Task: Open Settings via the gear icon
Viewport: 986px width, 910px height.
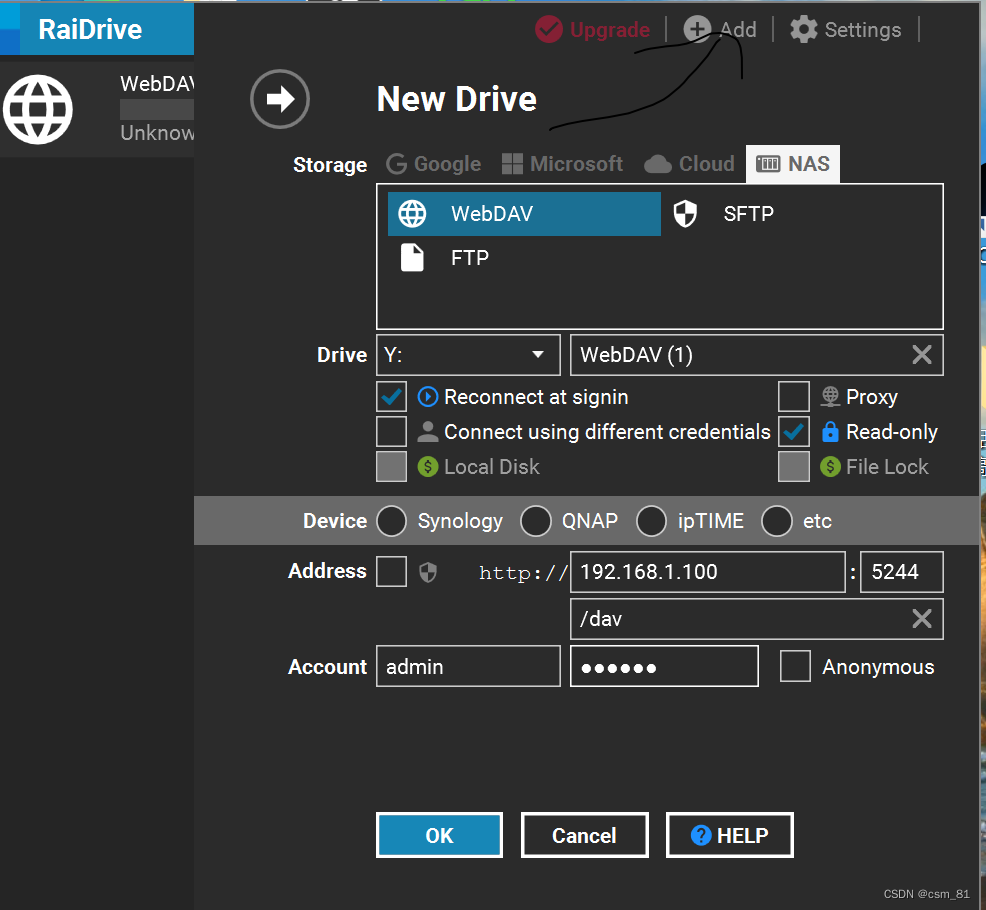Action: click(x=803, y=30)
